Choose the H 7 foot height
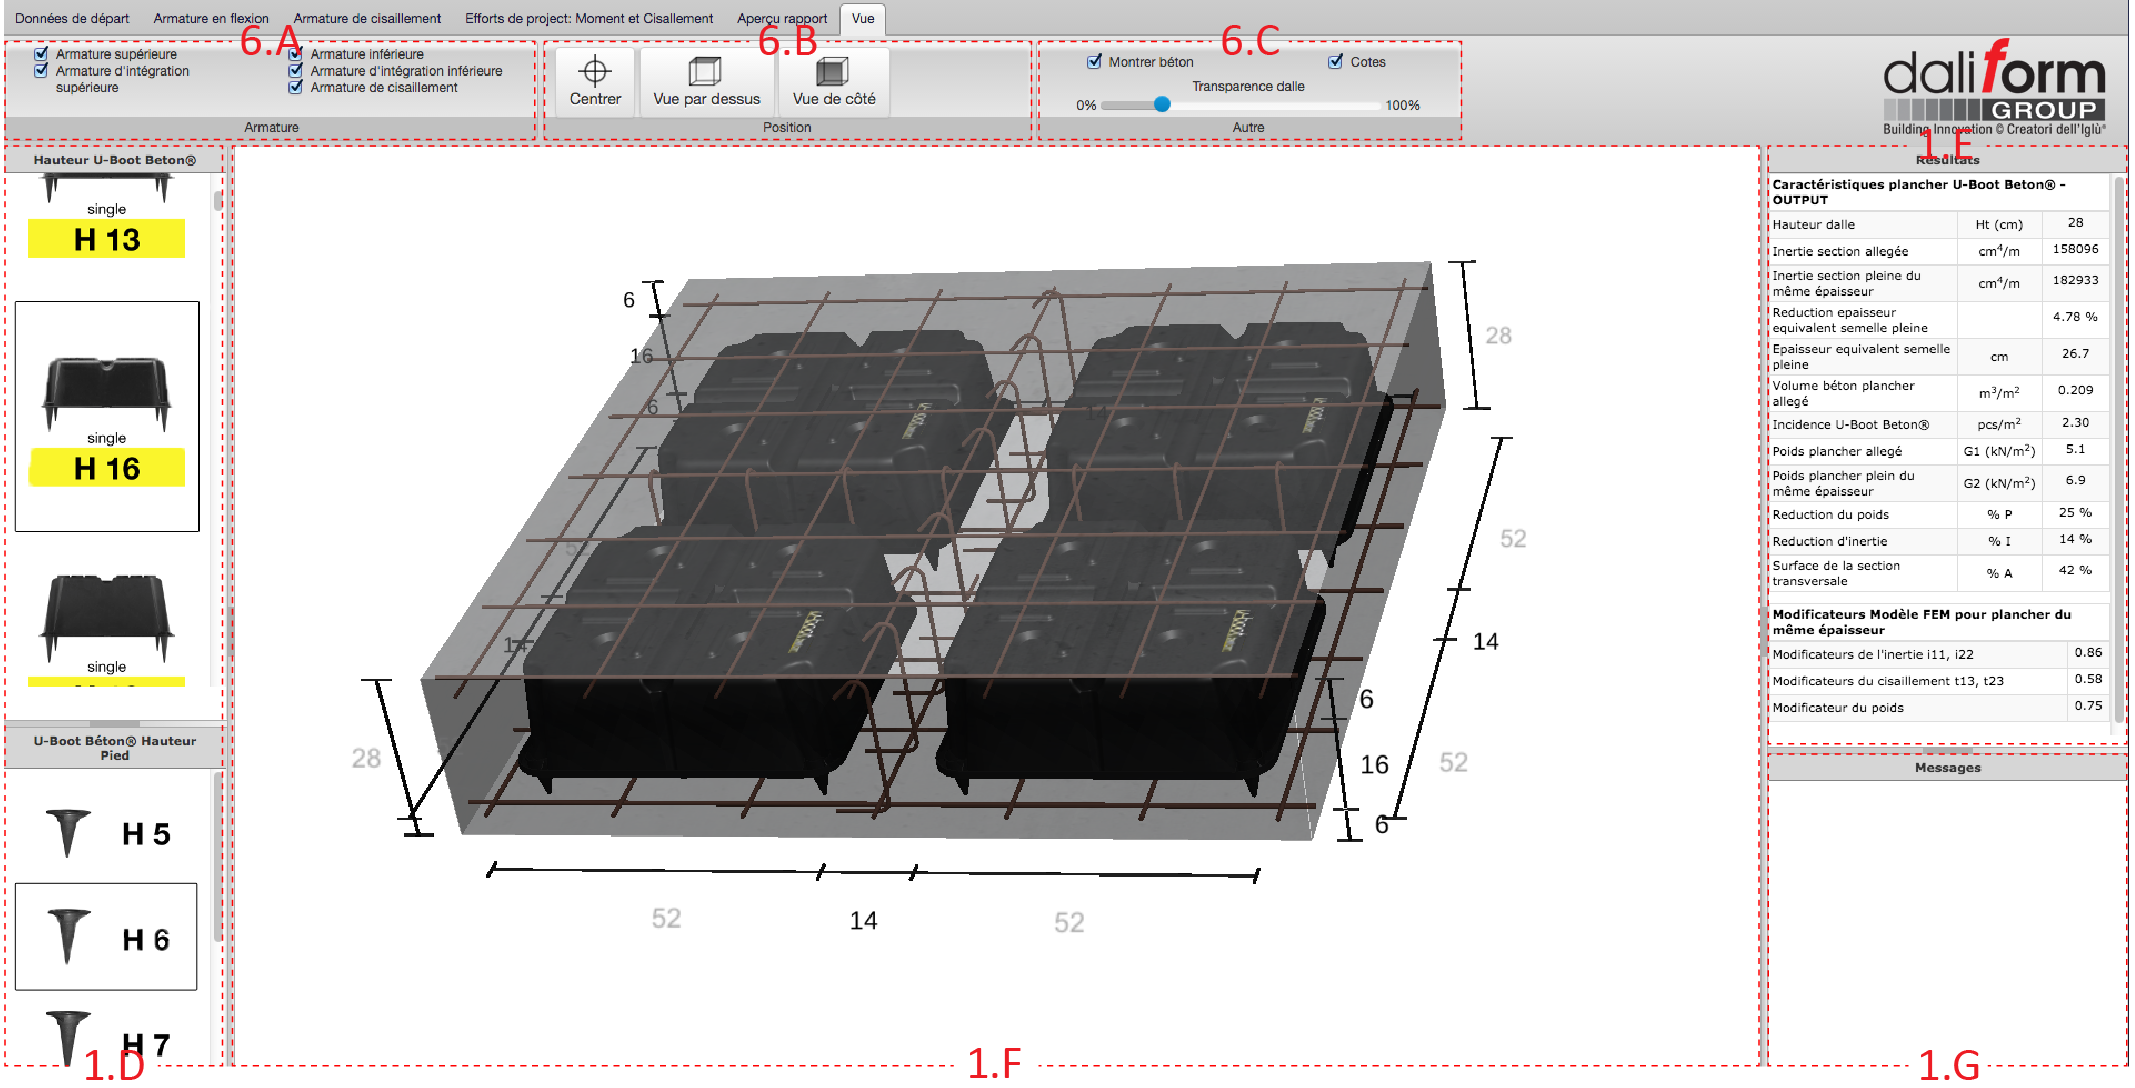2135x1088 pixels. (x=107, y=1038)
